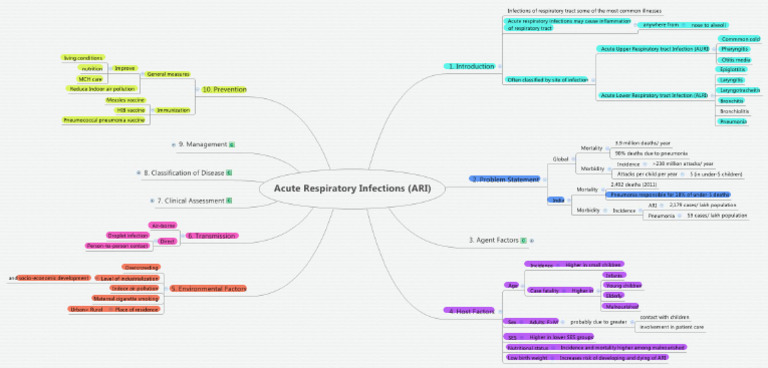Viewport: 768px width, 368px height.
Task: Select the Air-borne node under Transmission
Action: tap(162, 225)
